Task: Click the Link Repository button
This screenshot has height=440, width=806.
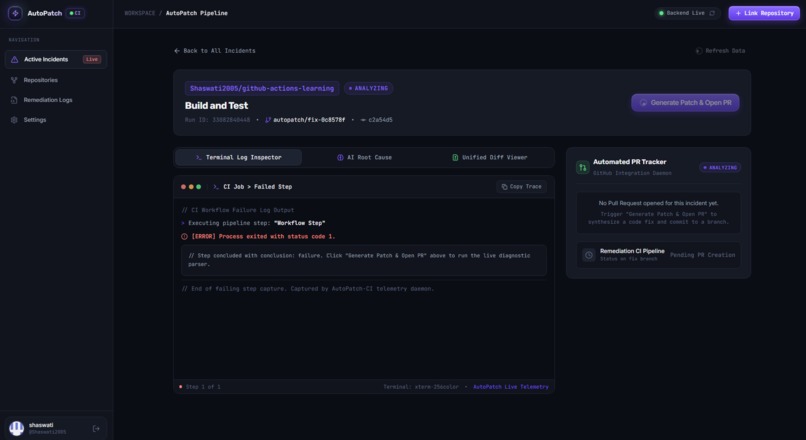Action: pyautogui.click(x=764, y=13)
